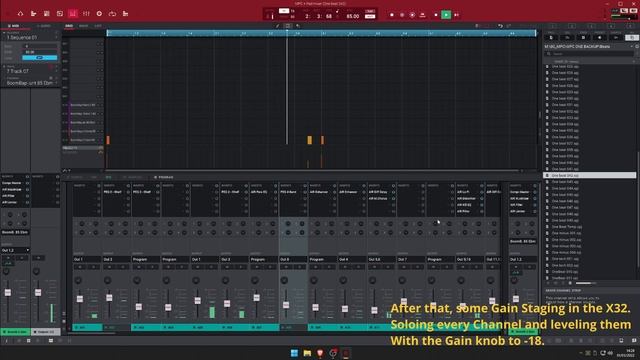Click the circled Overdub button in the transport
640x360 pixels.
click(412, 15)
